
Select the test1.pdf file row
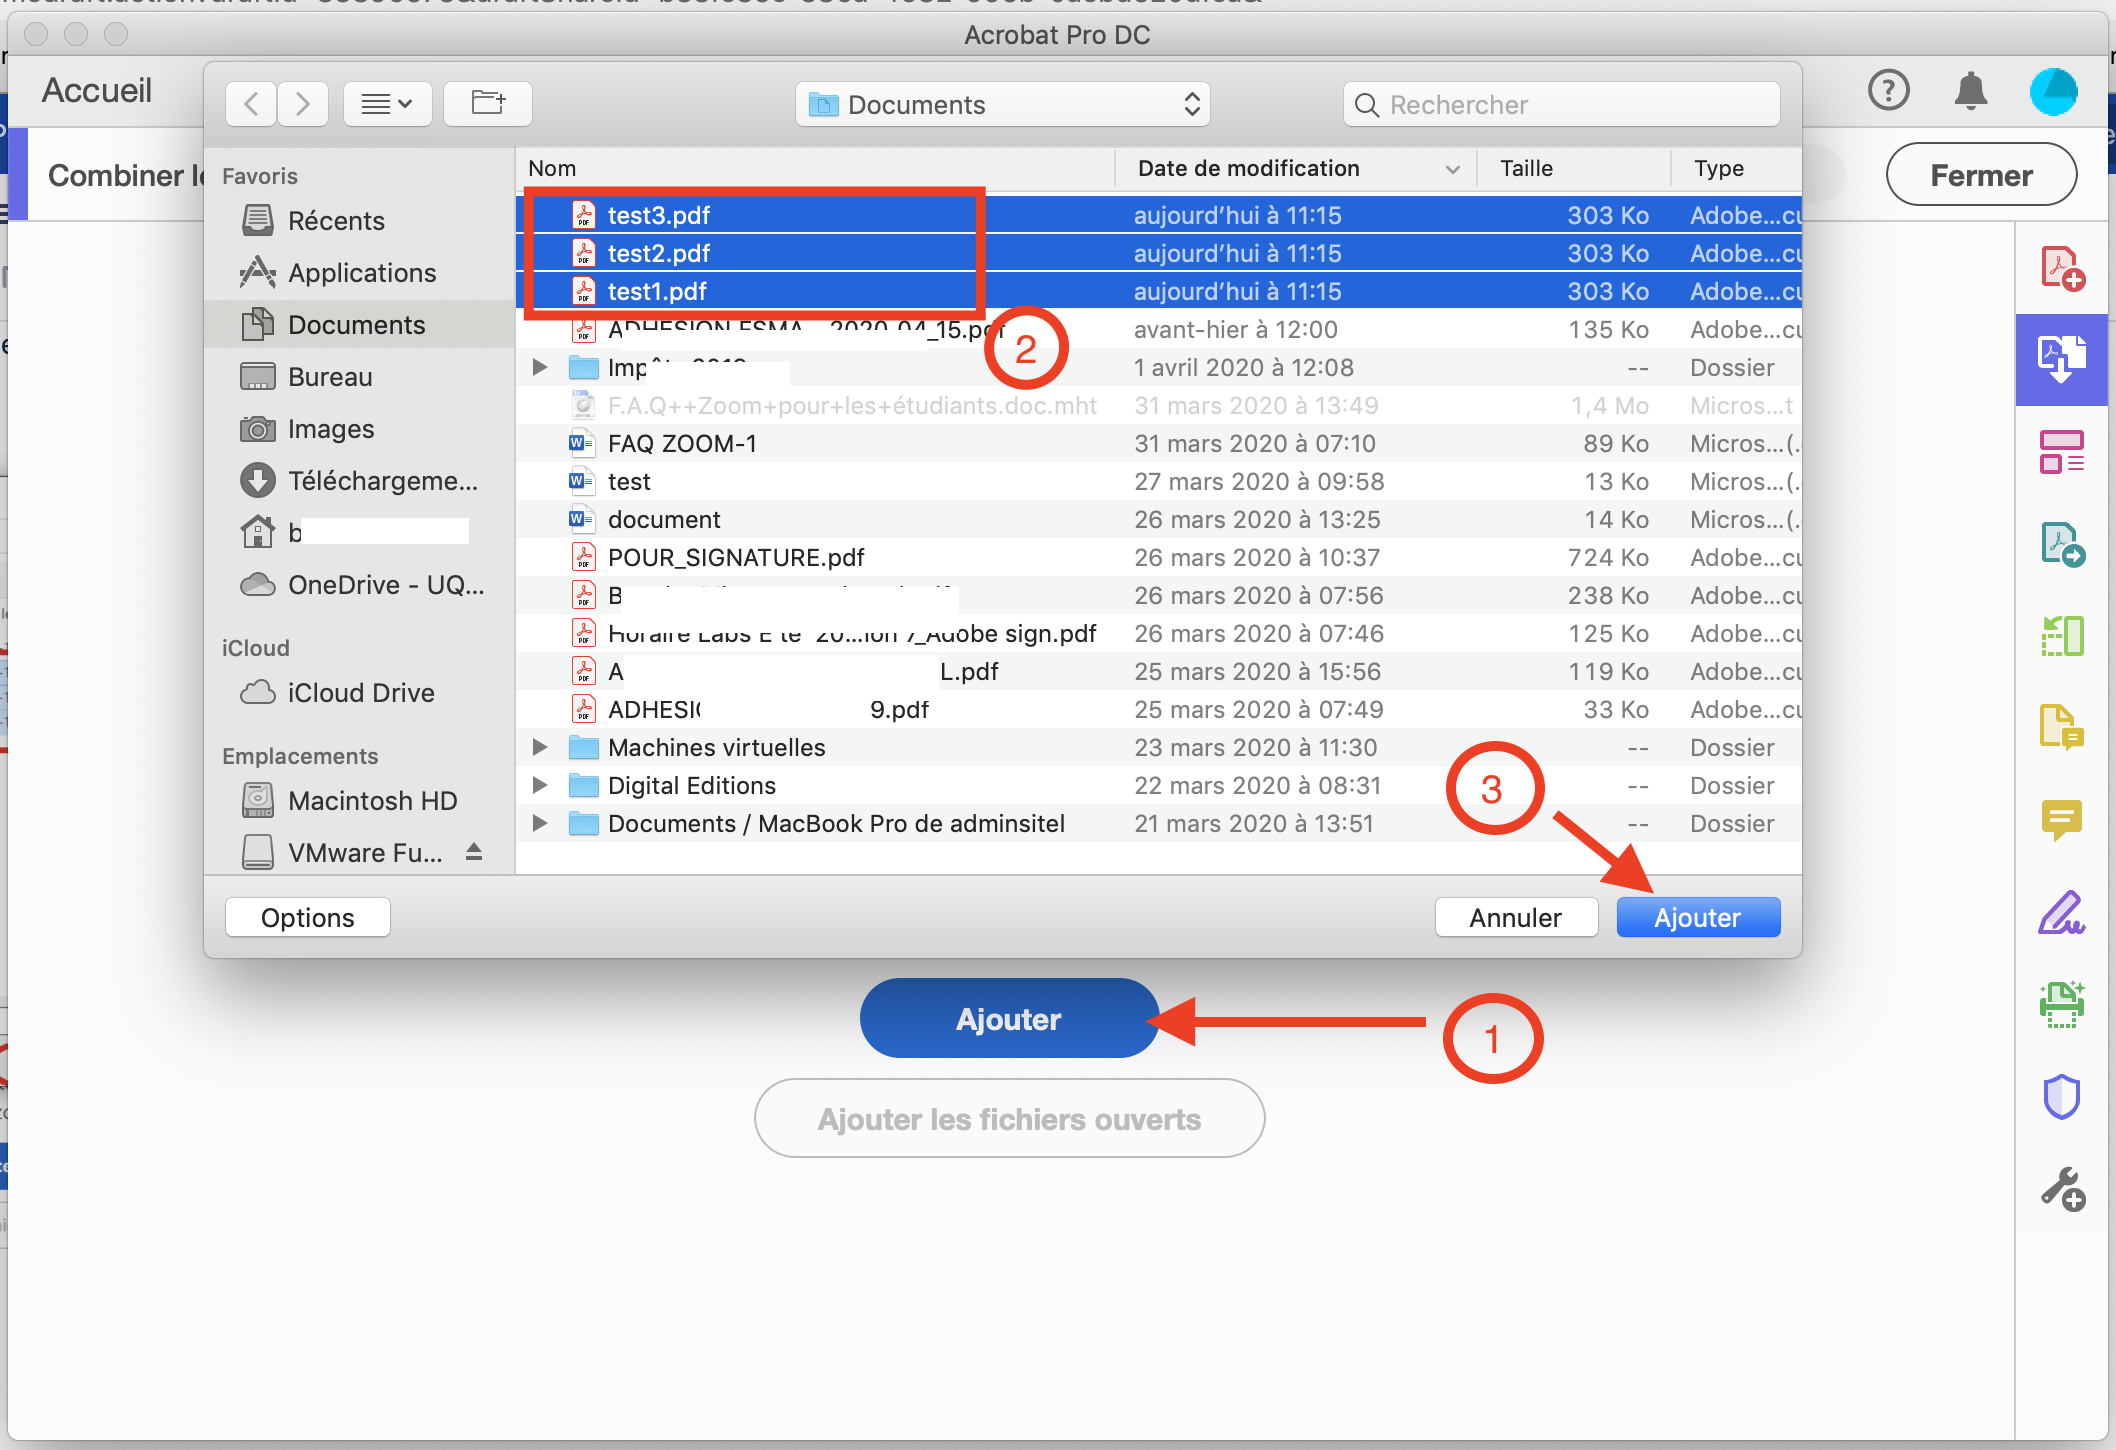click(1159, 291)
